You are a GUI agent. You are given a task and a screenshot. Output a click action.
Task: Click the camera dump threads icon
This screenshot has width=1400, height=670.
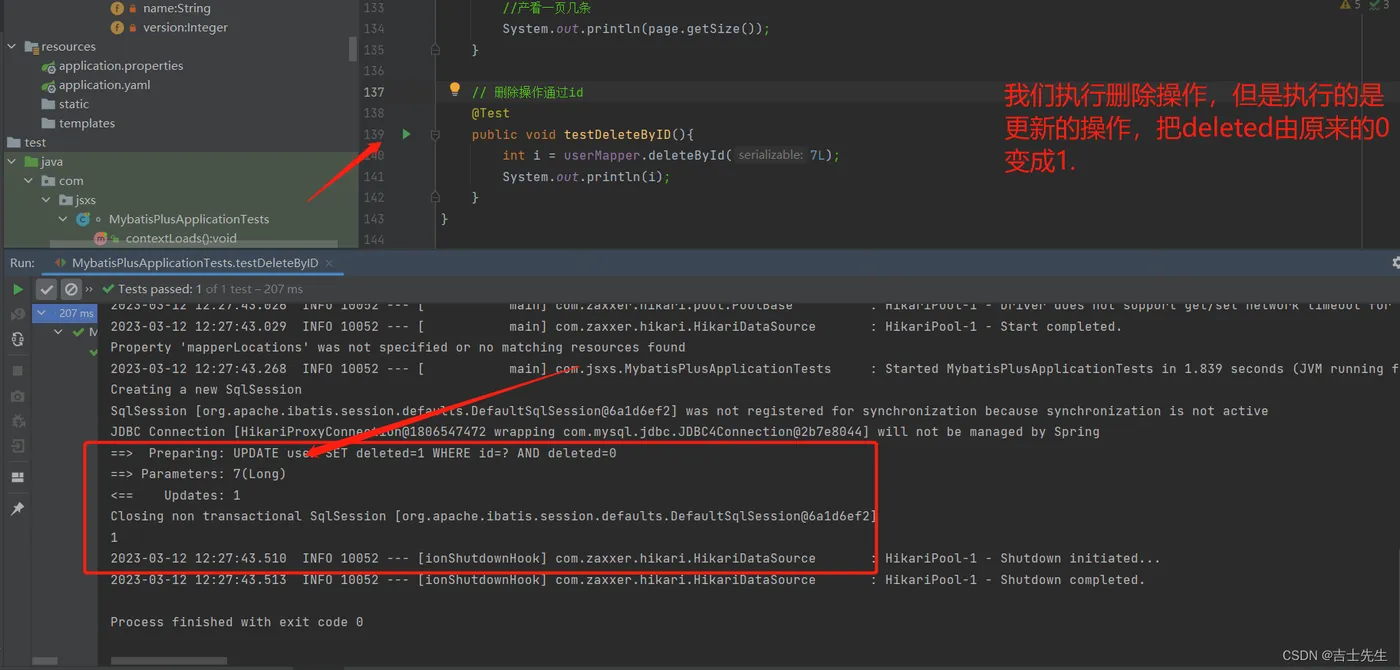18,396
